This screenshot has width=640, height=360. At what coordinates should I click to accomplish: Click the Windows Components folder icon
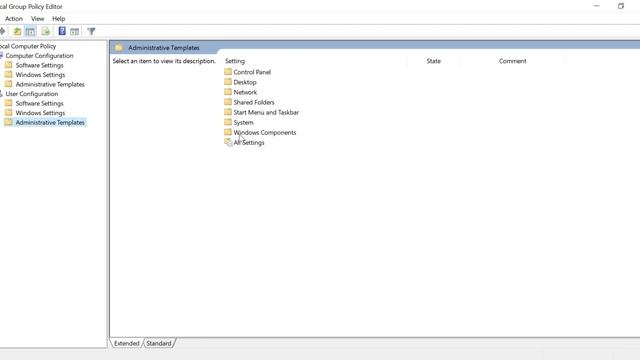(228, 132)
